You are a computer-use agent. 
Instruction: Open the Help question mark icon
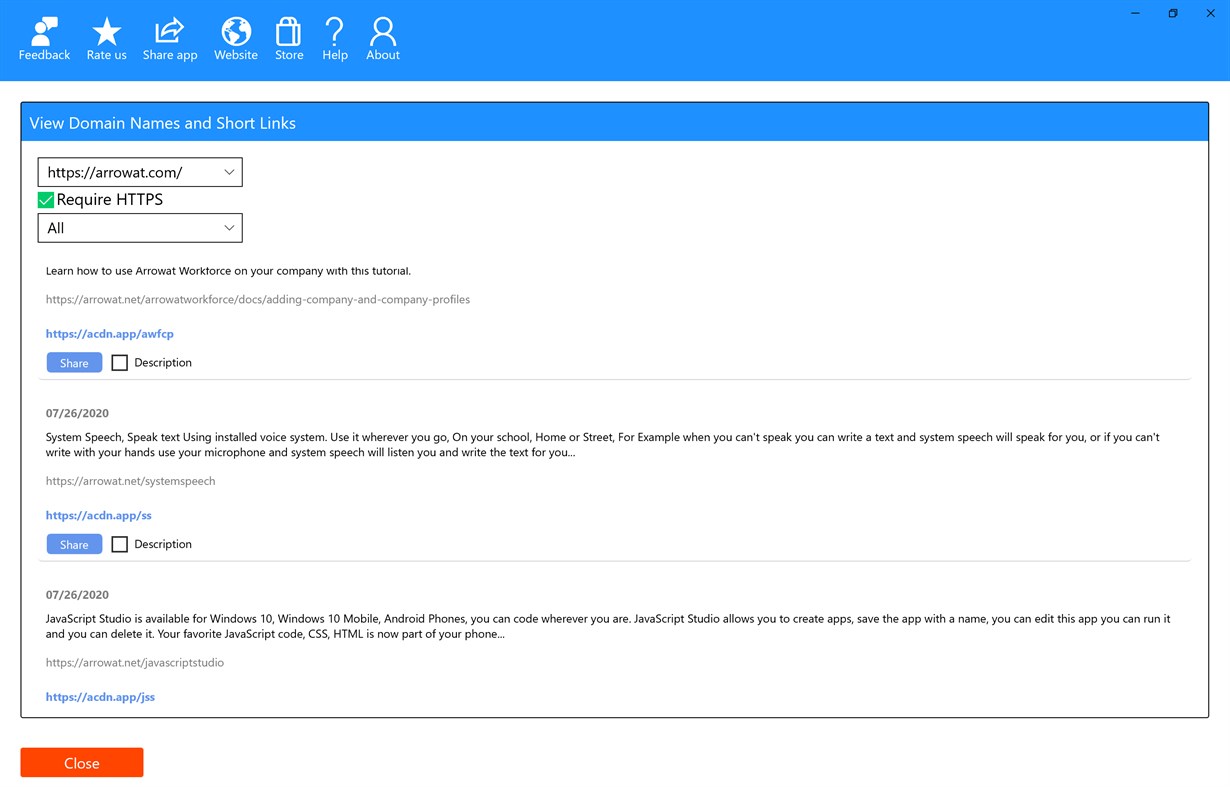click(x=335, y=40)
